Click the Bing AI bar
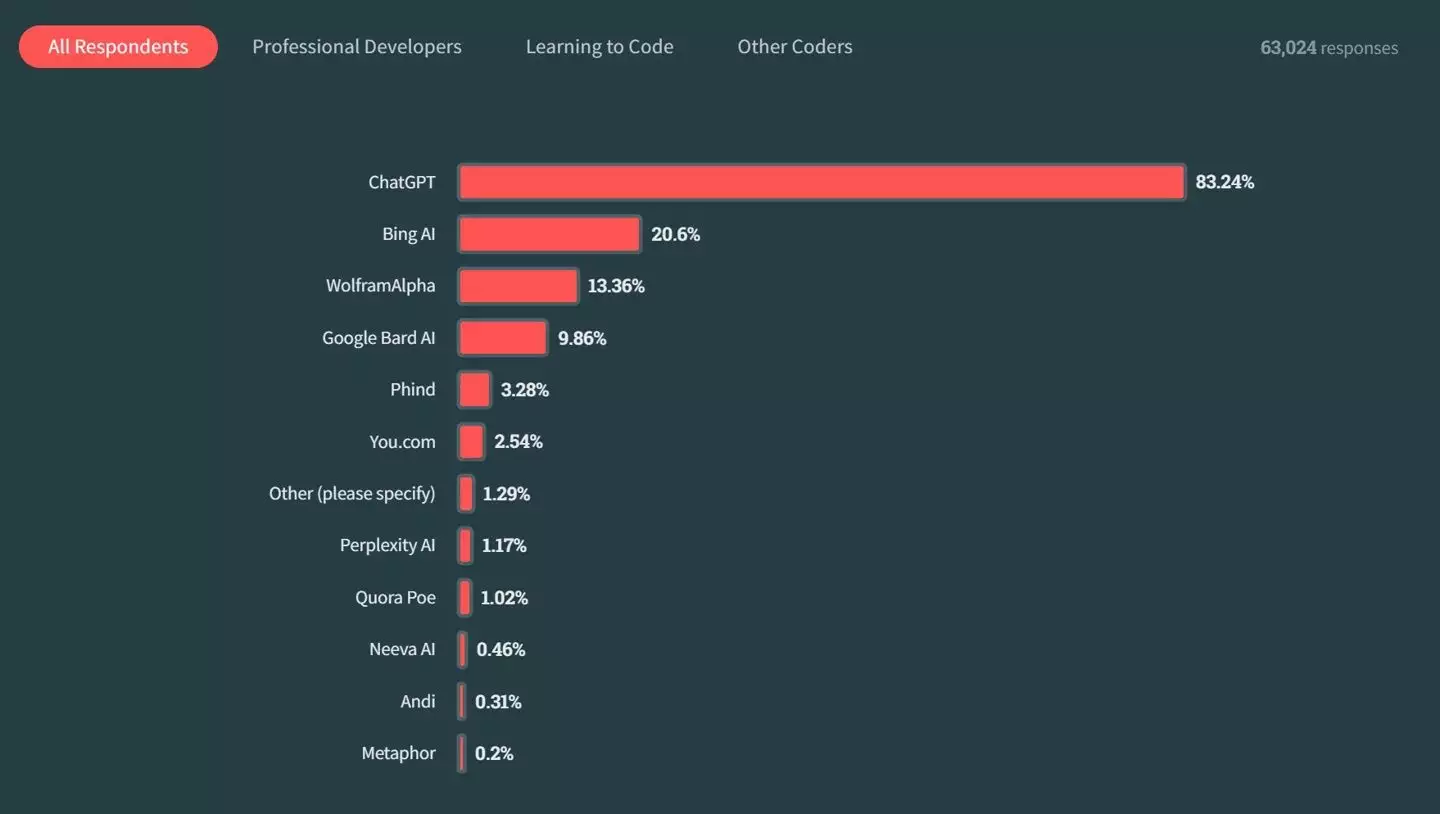1440x814 pixels. point(549,234)
